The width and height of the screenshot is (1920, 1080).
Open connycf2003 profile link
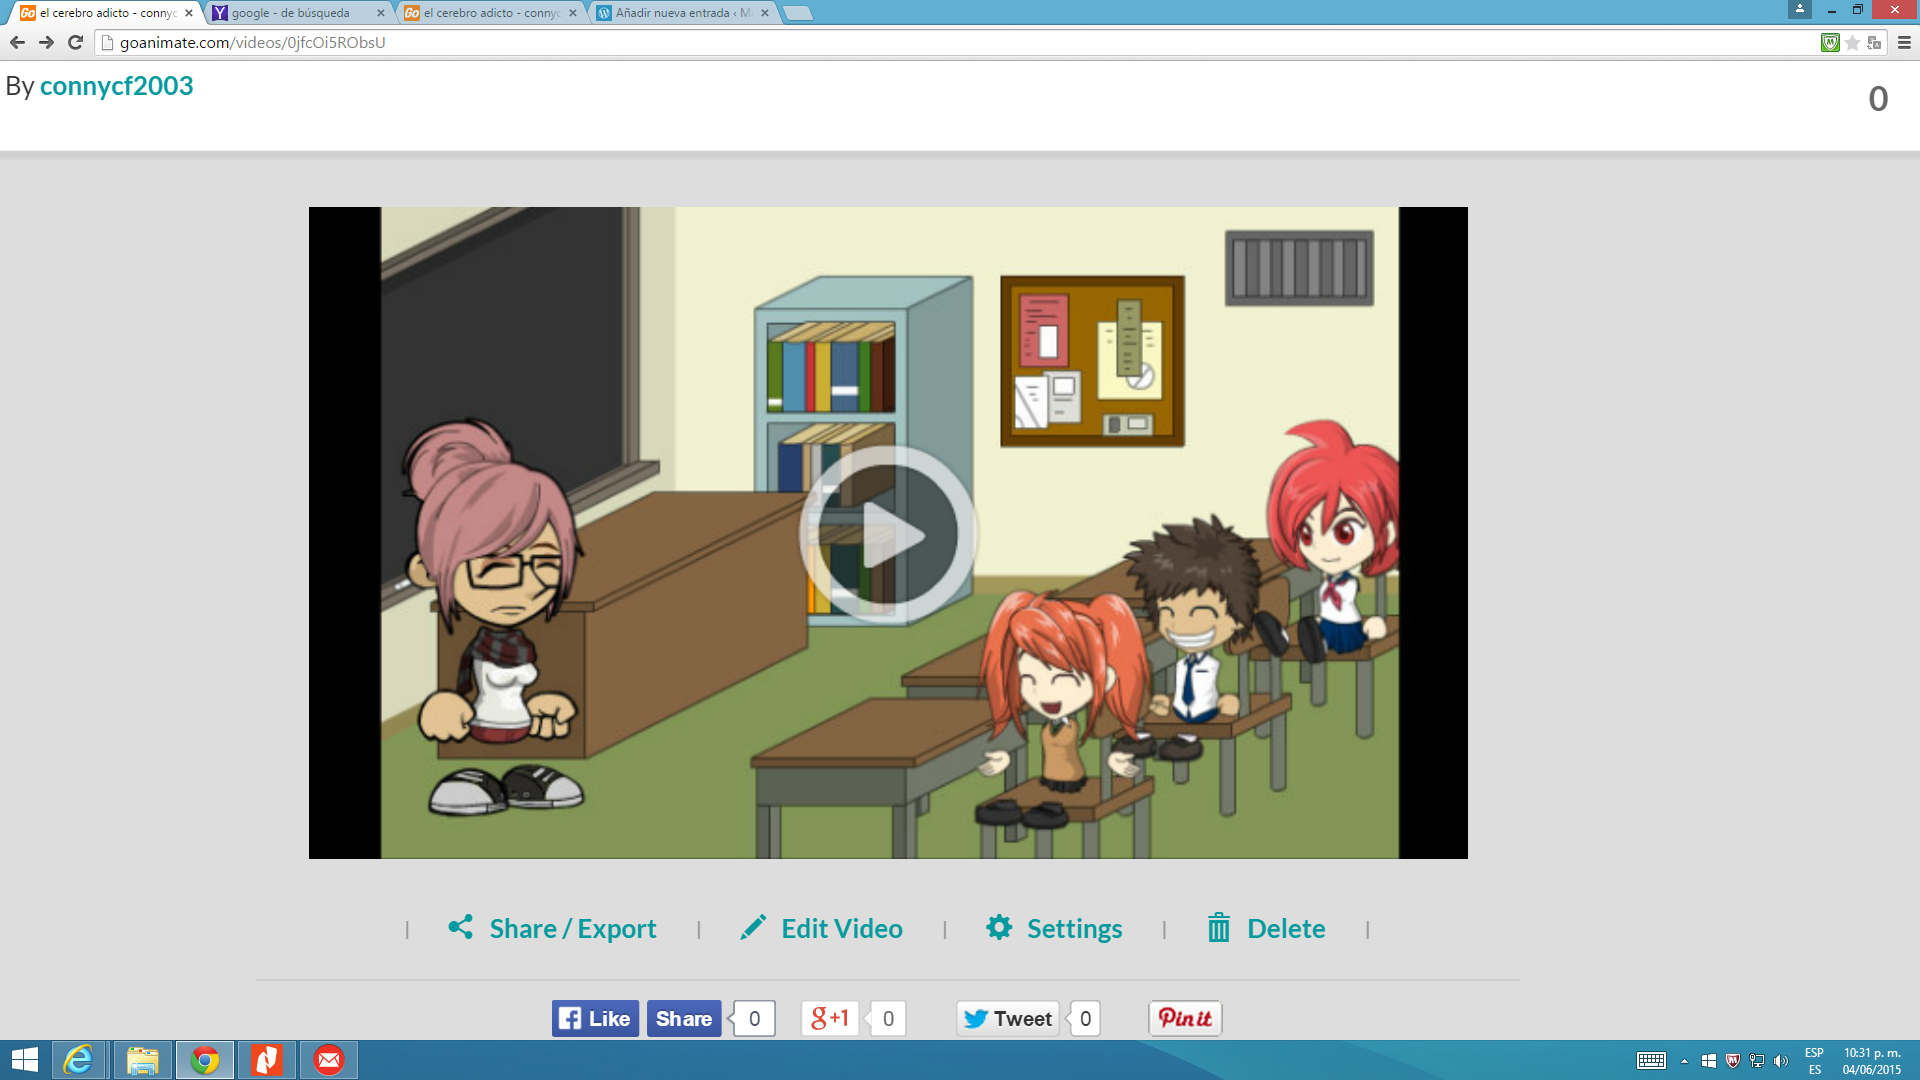coord(116,86)
